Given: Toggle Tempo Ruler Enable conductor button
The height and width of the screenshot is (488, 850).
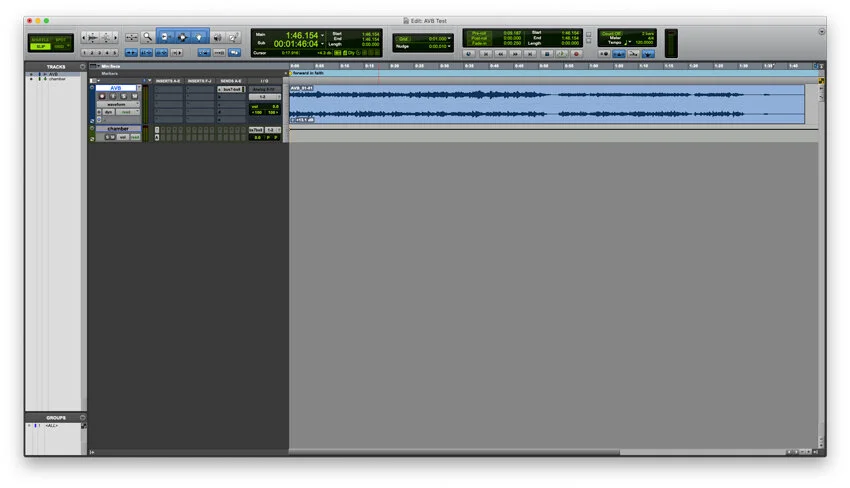Looking at the screenshot, I should point(648,54).
